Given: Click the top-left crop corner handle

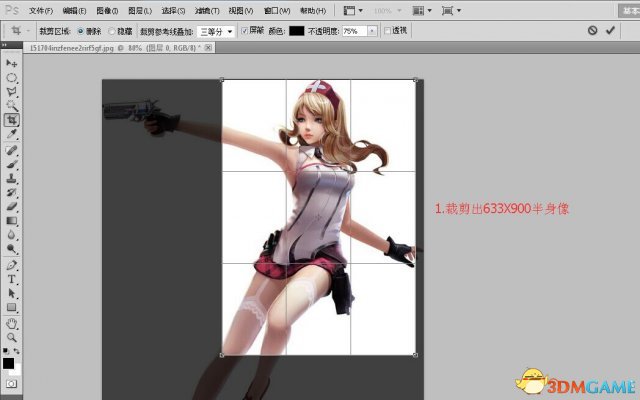Looking at the screenshot, I should click(222, 80).
